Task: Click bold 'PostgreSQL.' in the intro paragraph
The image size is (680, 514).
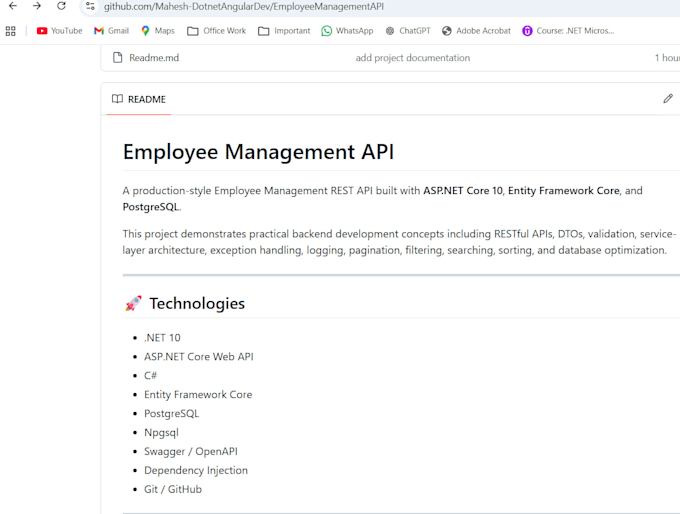Action: click(152, 207)
